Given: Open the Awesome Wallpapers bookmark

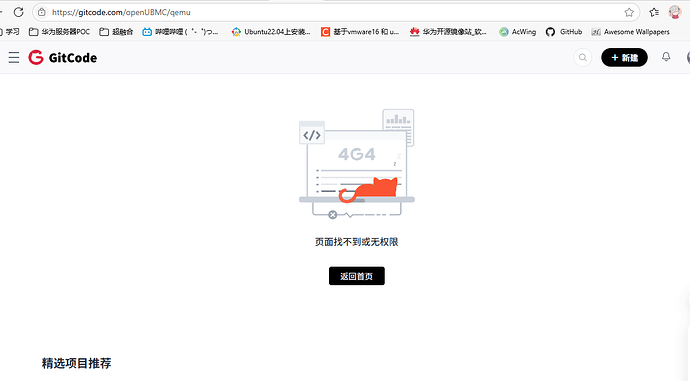Looking at the screenshot, I should (x=631, y=32).
